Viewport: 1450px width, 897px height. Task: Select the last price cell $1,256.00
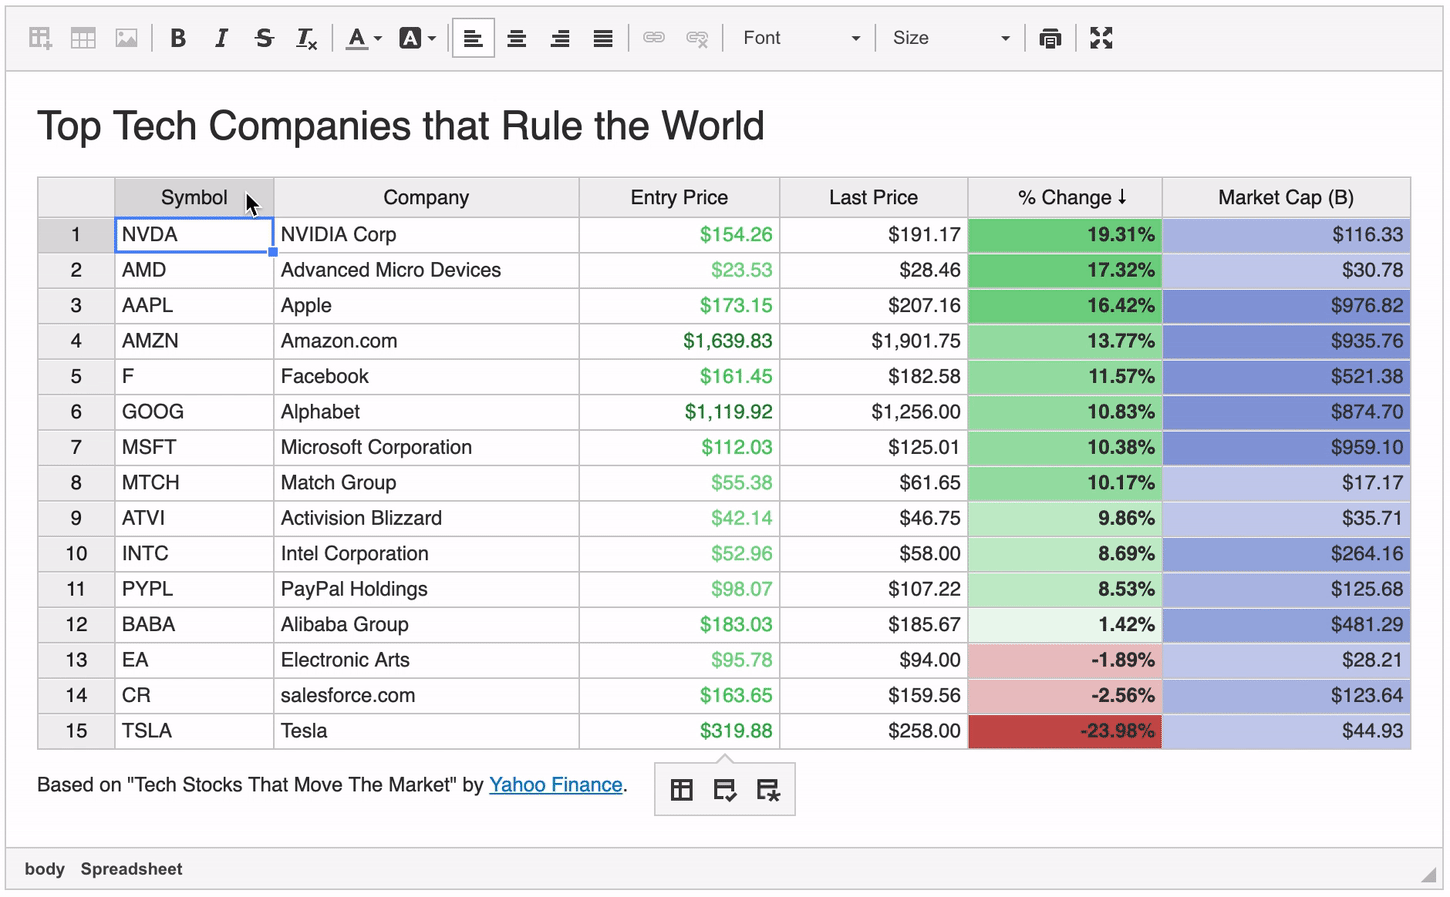(873, 412)
